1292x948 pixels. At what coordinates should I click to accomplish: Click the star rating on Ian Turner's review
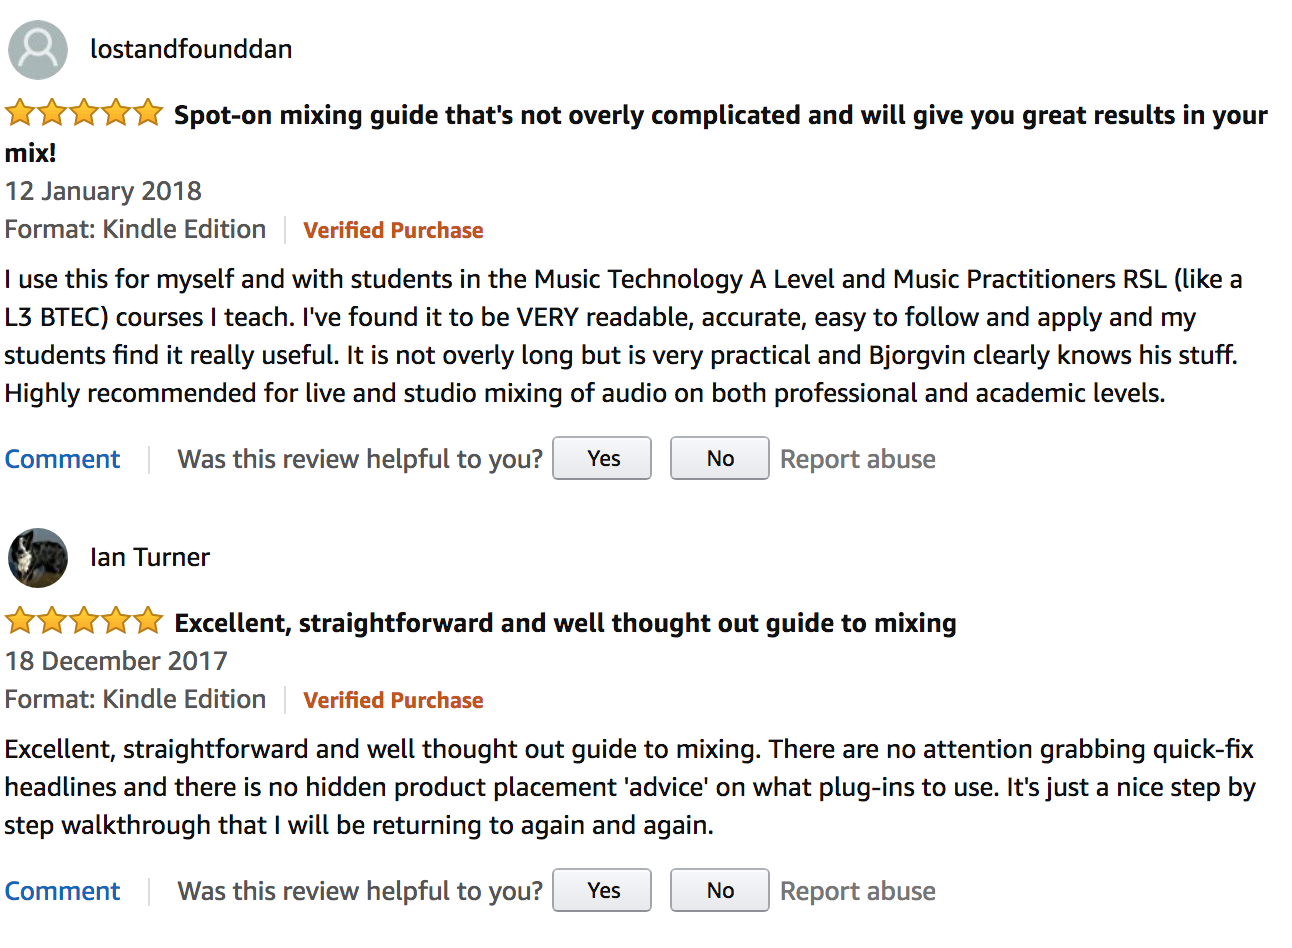(x=83, y=621)
